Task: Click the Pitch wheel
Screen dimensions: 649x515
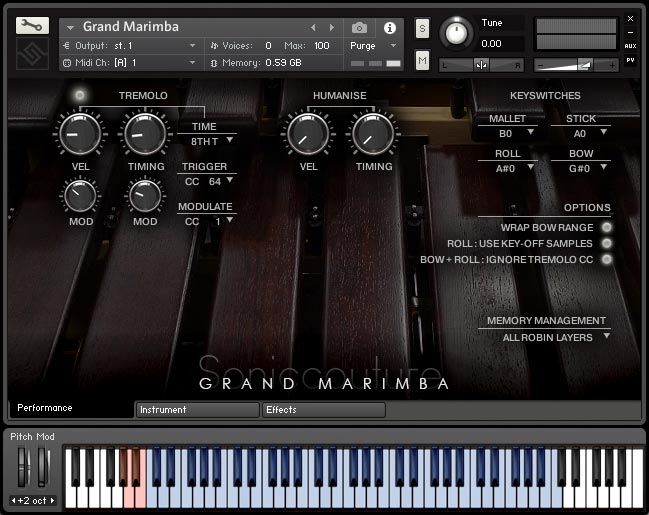Action: point(24,467)
